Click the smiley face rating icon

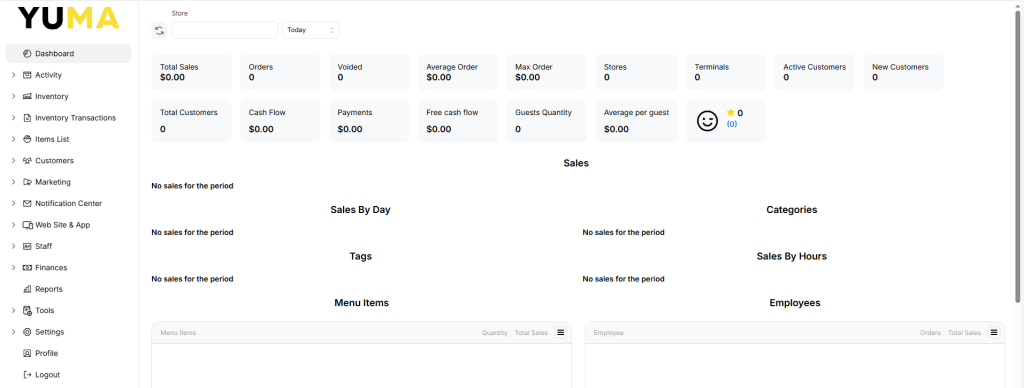tap(707, 121)
